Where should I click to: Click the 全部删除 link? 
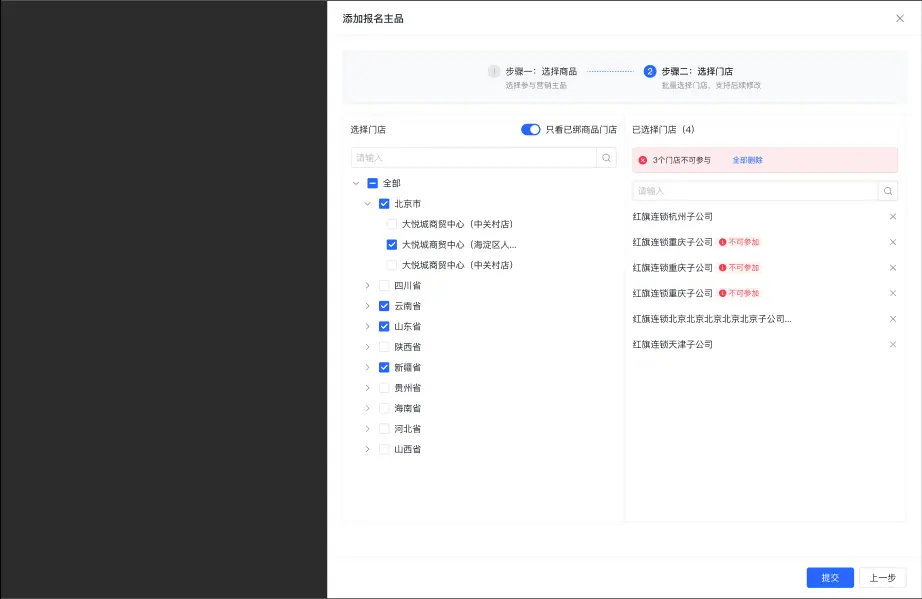(747, 160)
